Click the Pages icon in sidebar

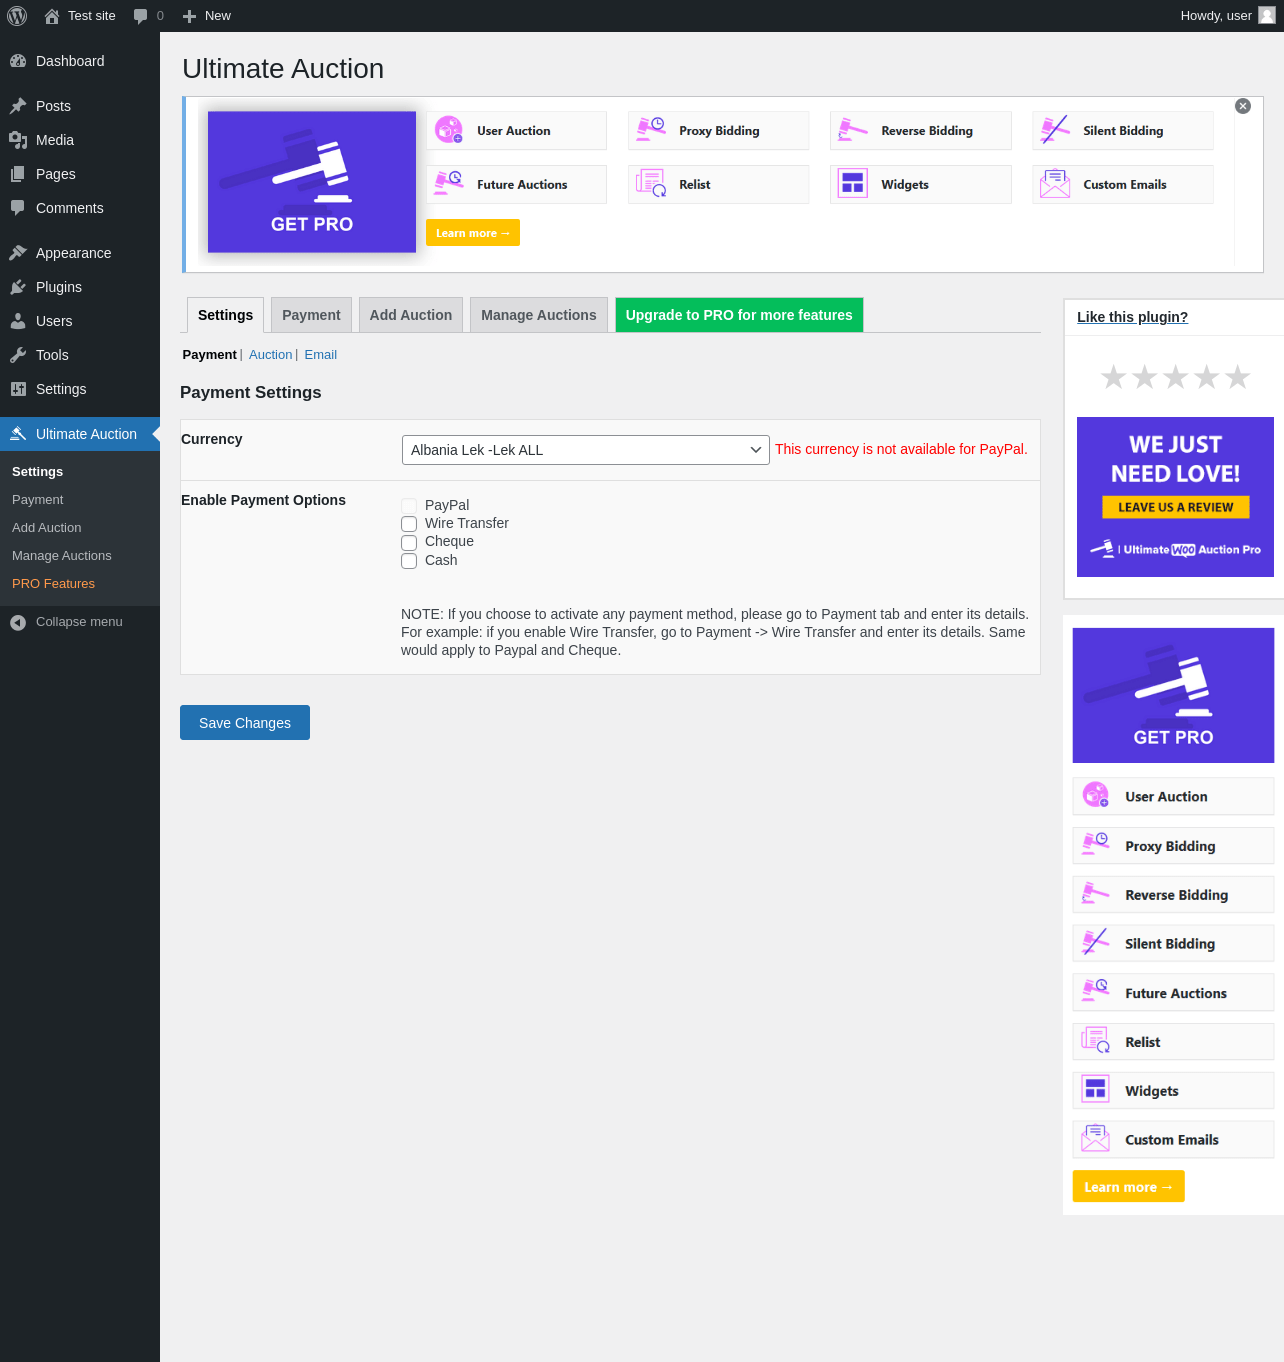18,174
